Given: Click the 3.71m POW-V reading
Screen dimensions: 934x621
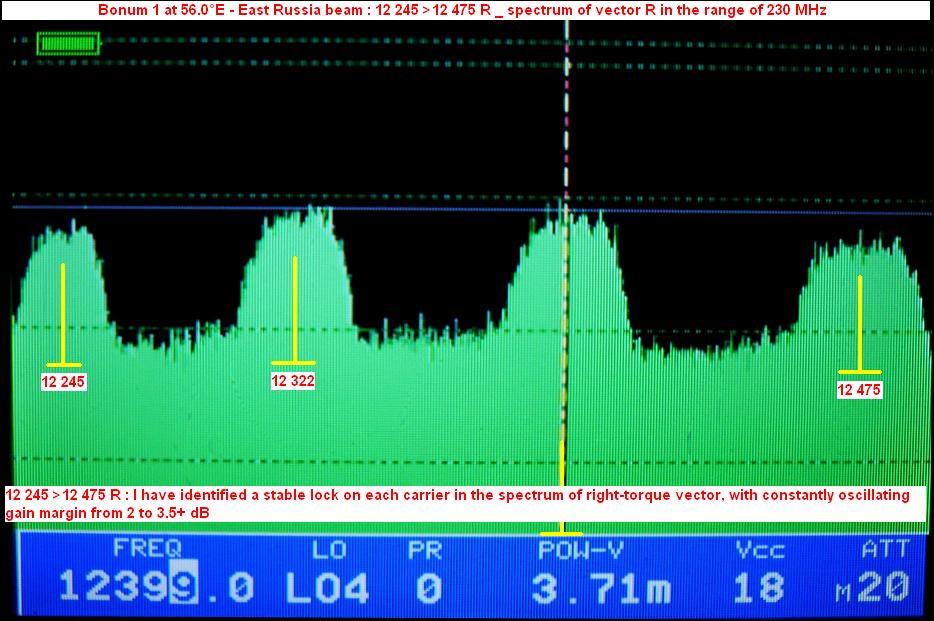Looking at the screenshot, I should click(599, 588).
